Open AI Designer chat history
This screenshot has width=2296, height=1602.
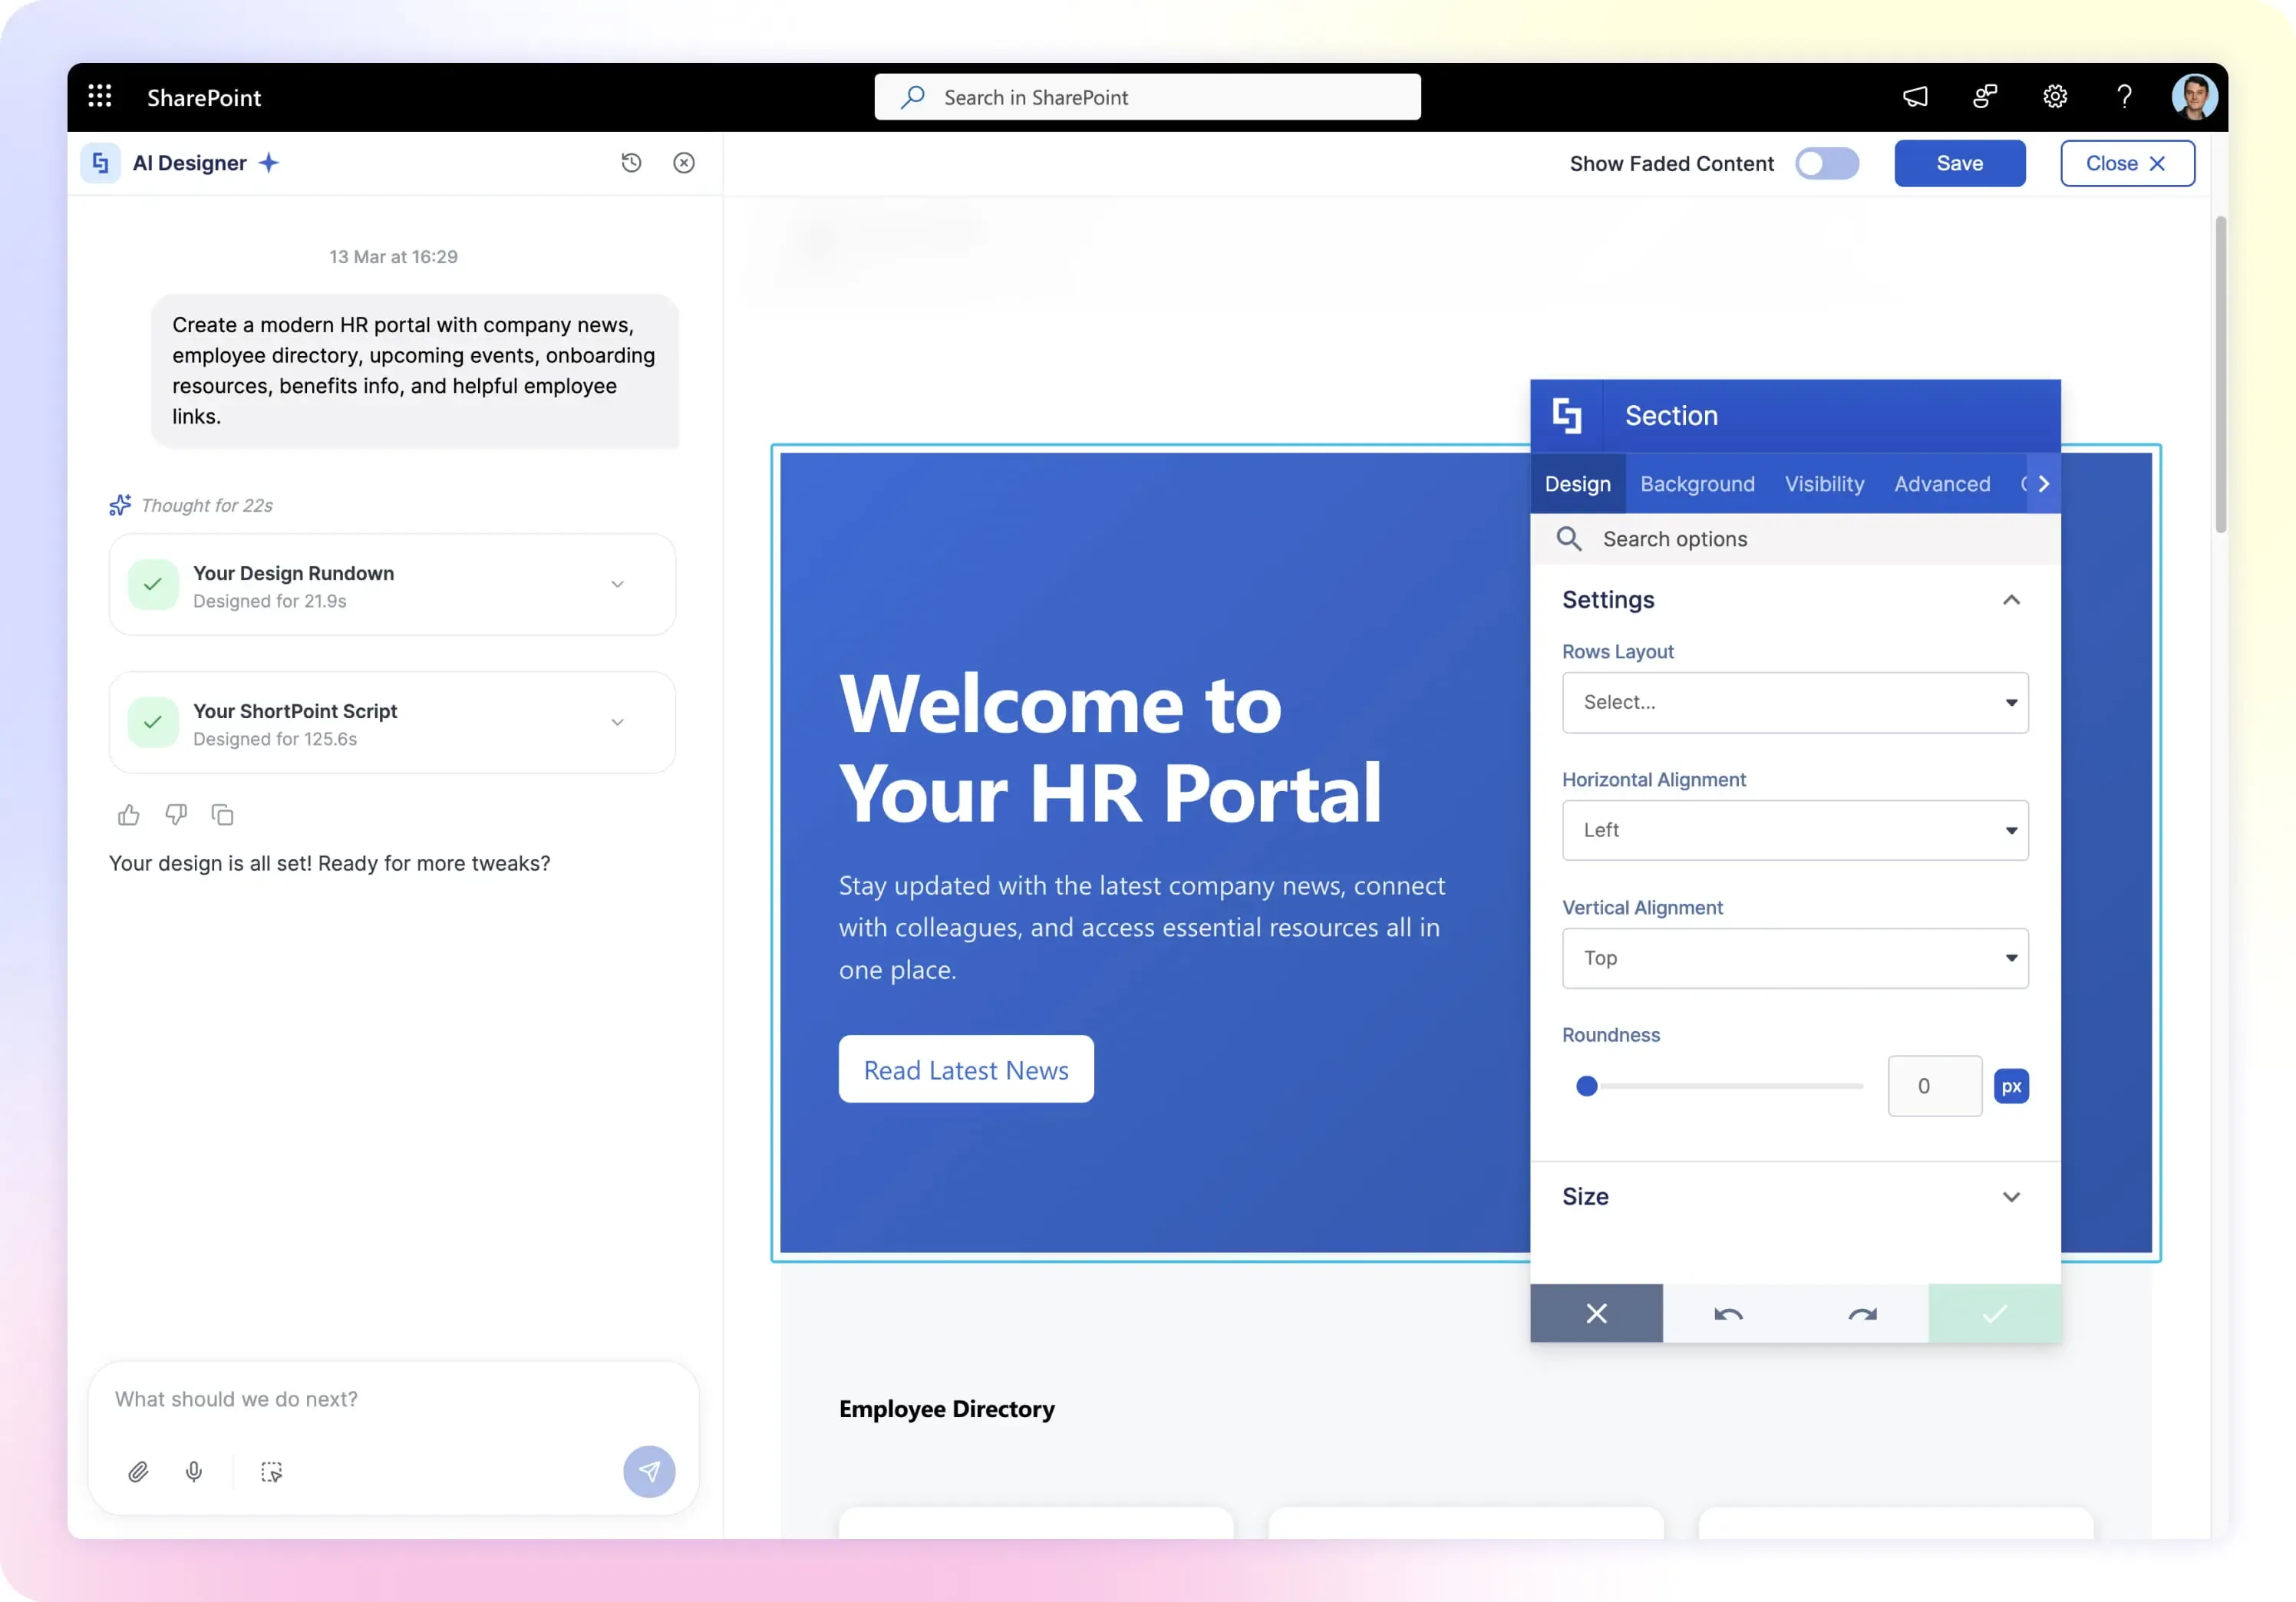631,162
